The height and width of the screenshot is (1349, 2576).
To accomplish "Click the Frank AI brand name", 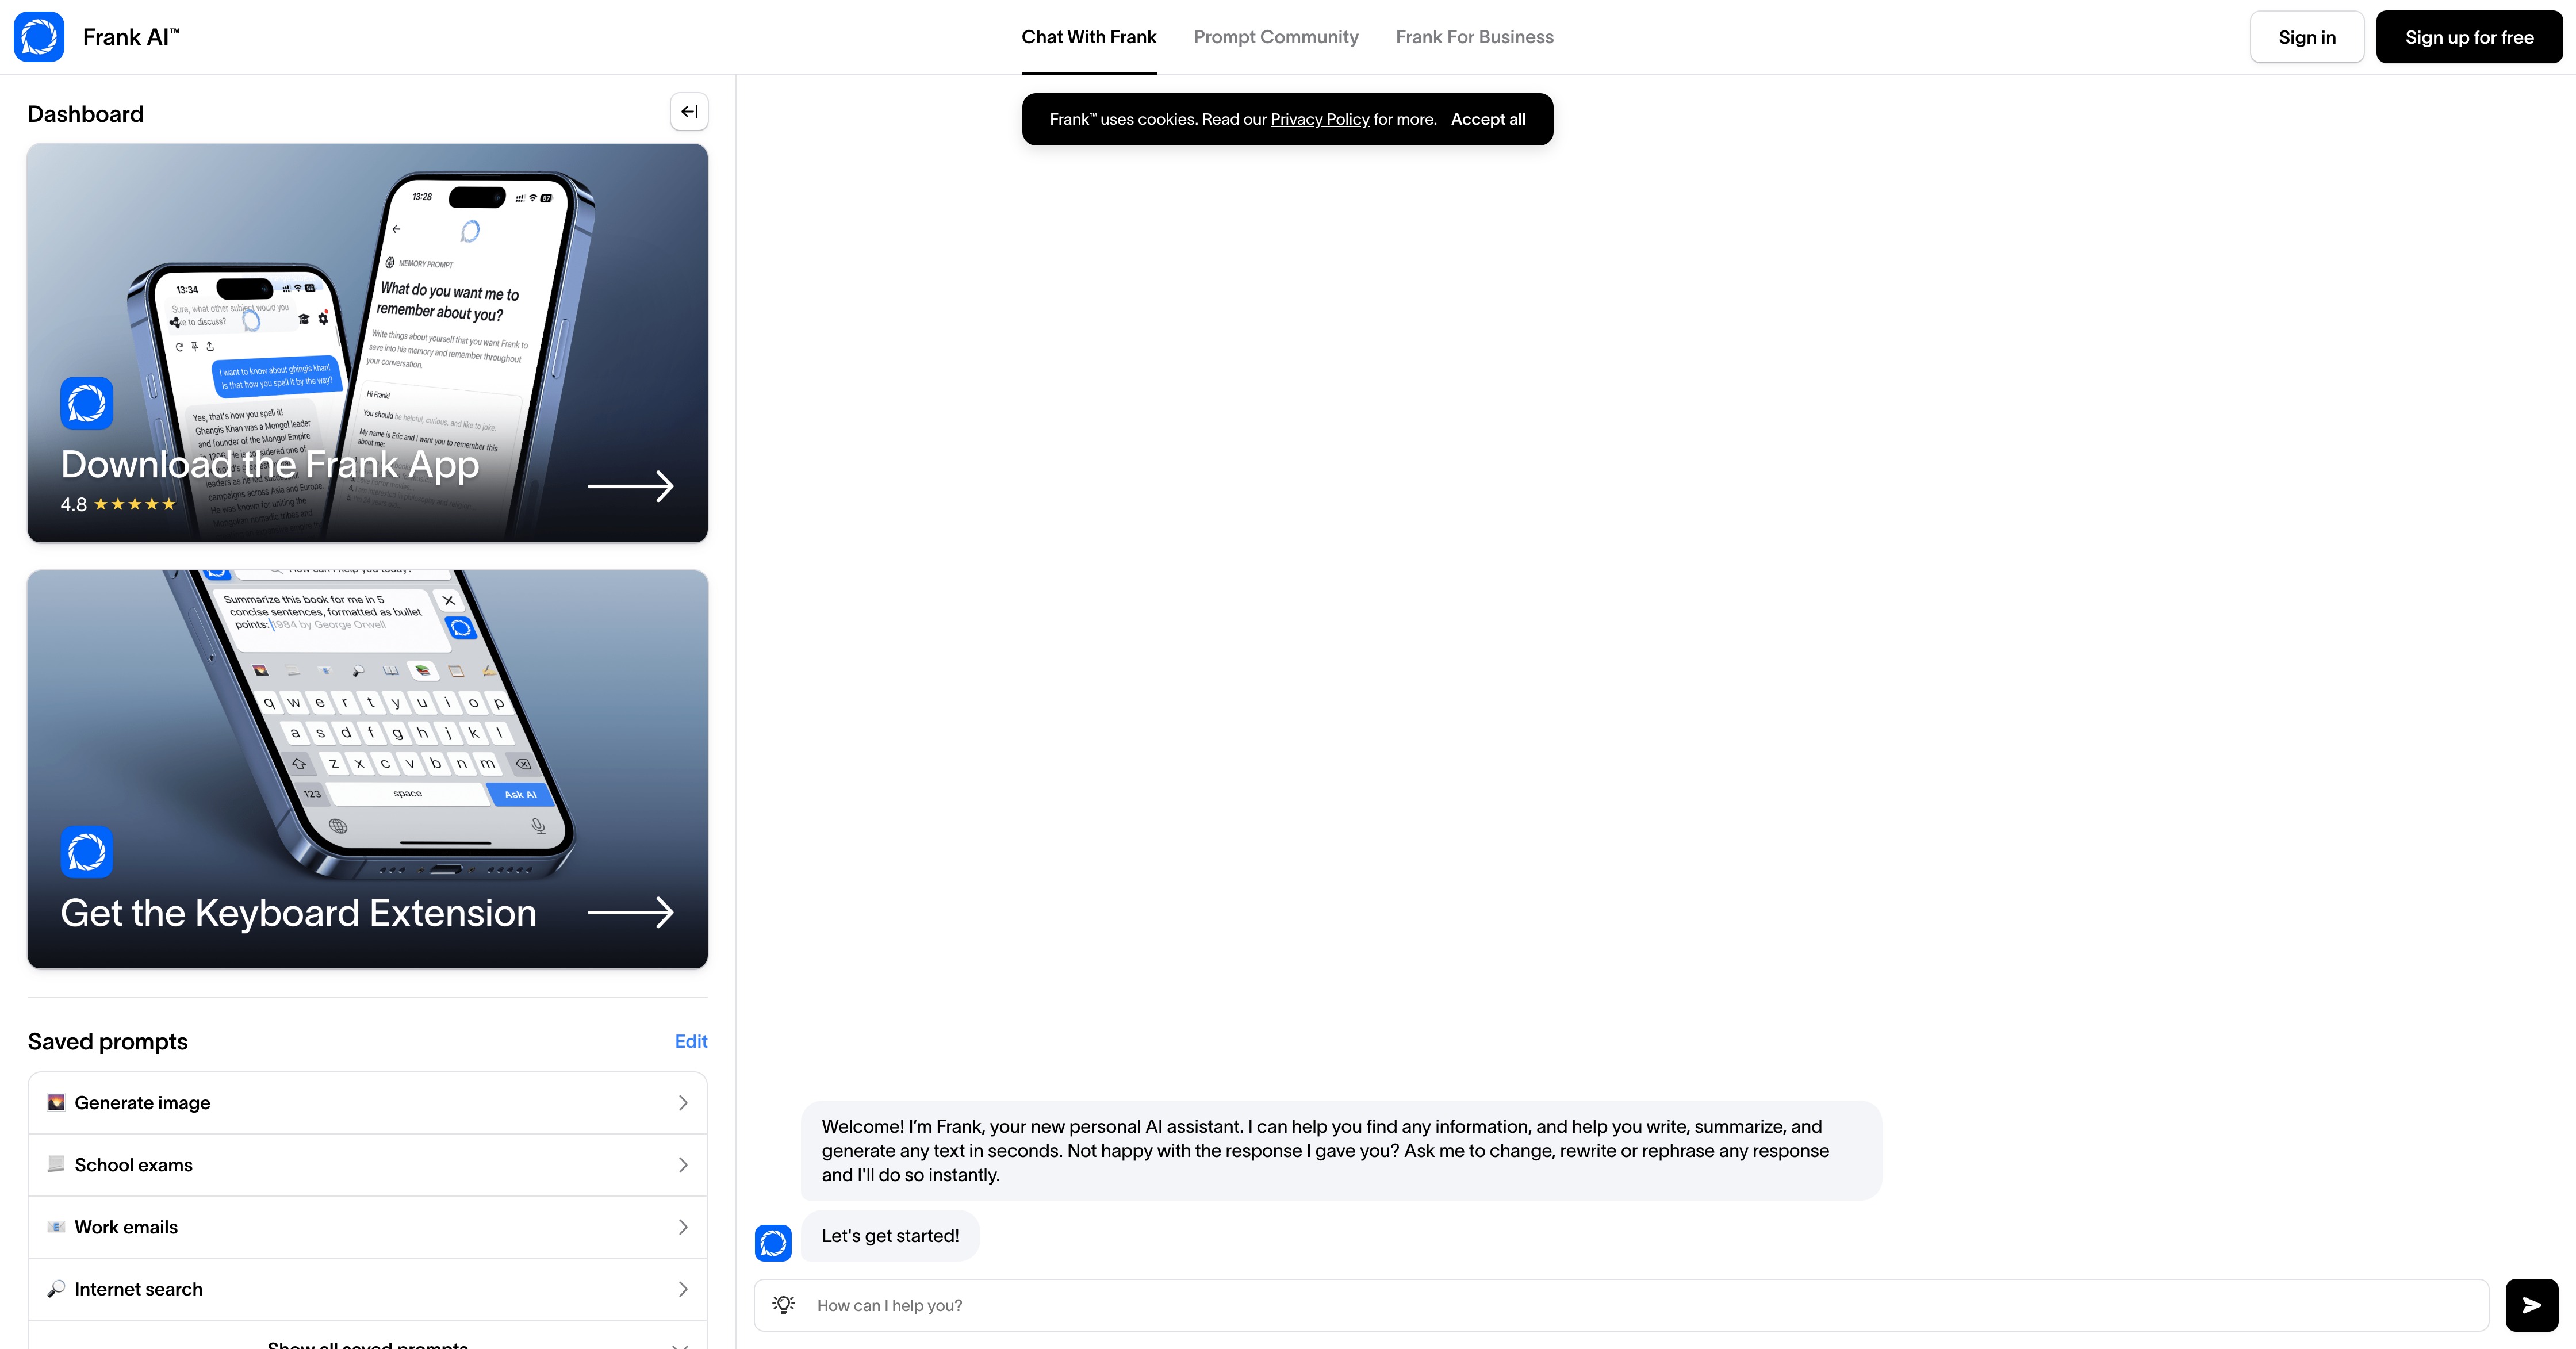I will (x=131, y=37).
